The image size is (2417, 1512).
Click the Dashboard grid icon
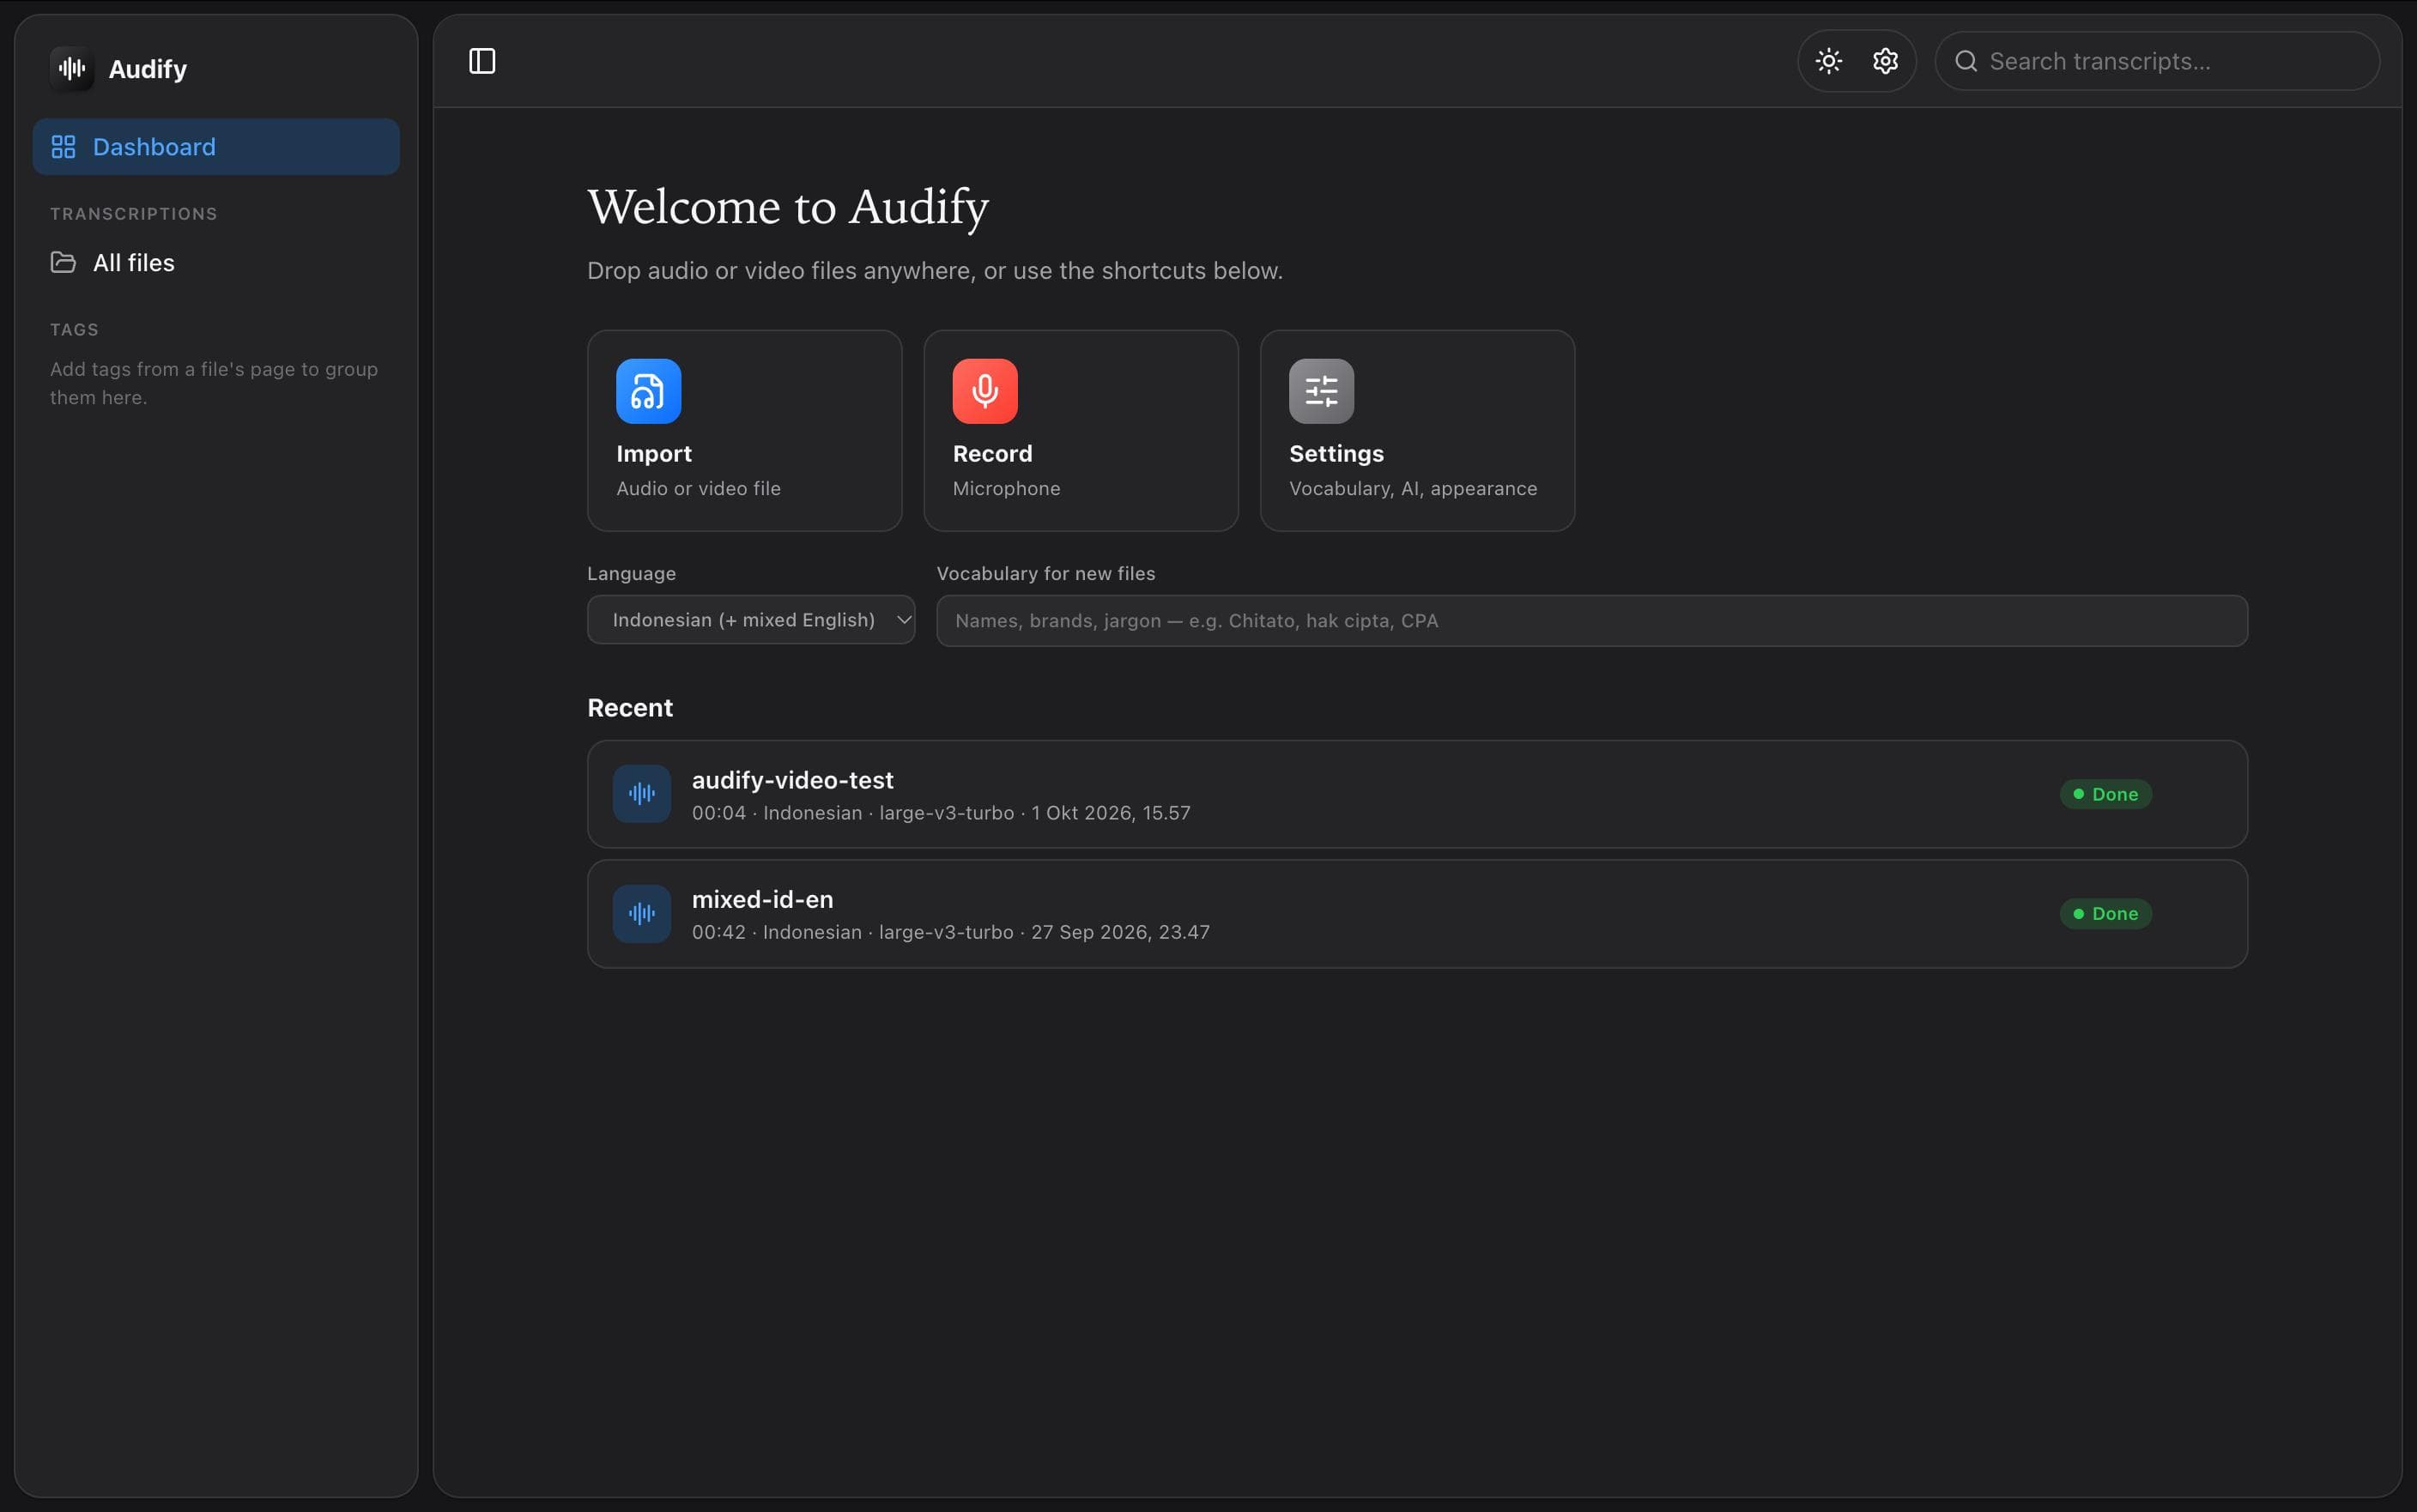pyautogui.click(x=63, y=147)
